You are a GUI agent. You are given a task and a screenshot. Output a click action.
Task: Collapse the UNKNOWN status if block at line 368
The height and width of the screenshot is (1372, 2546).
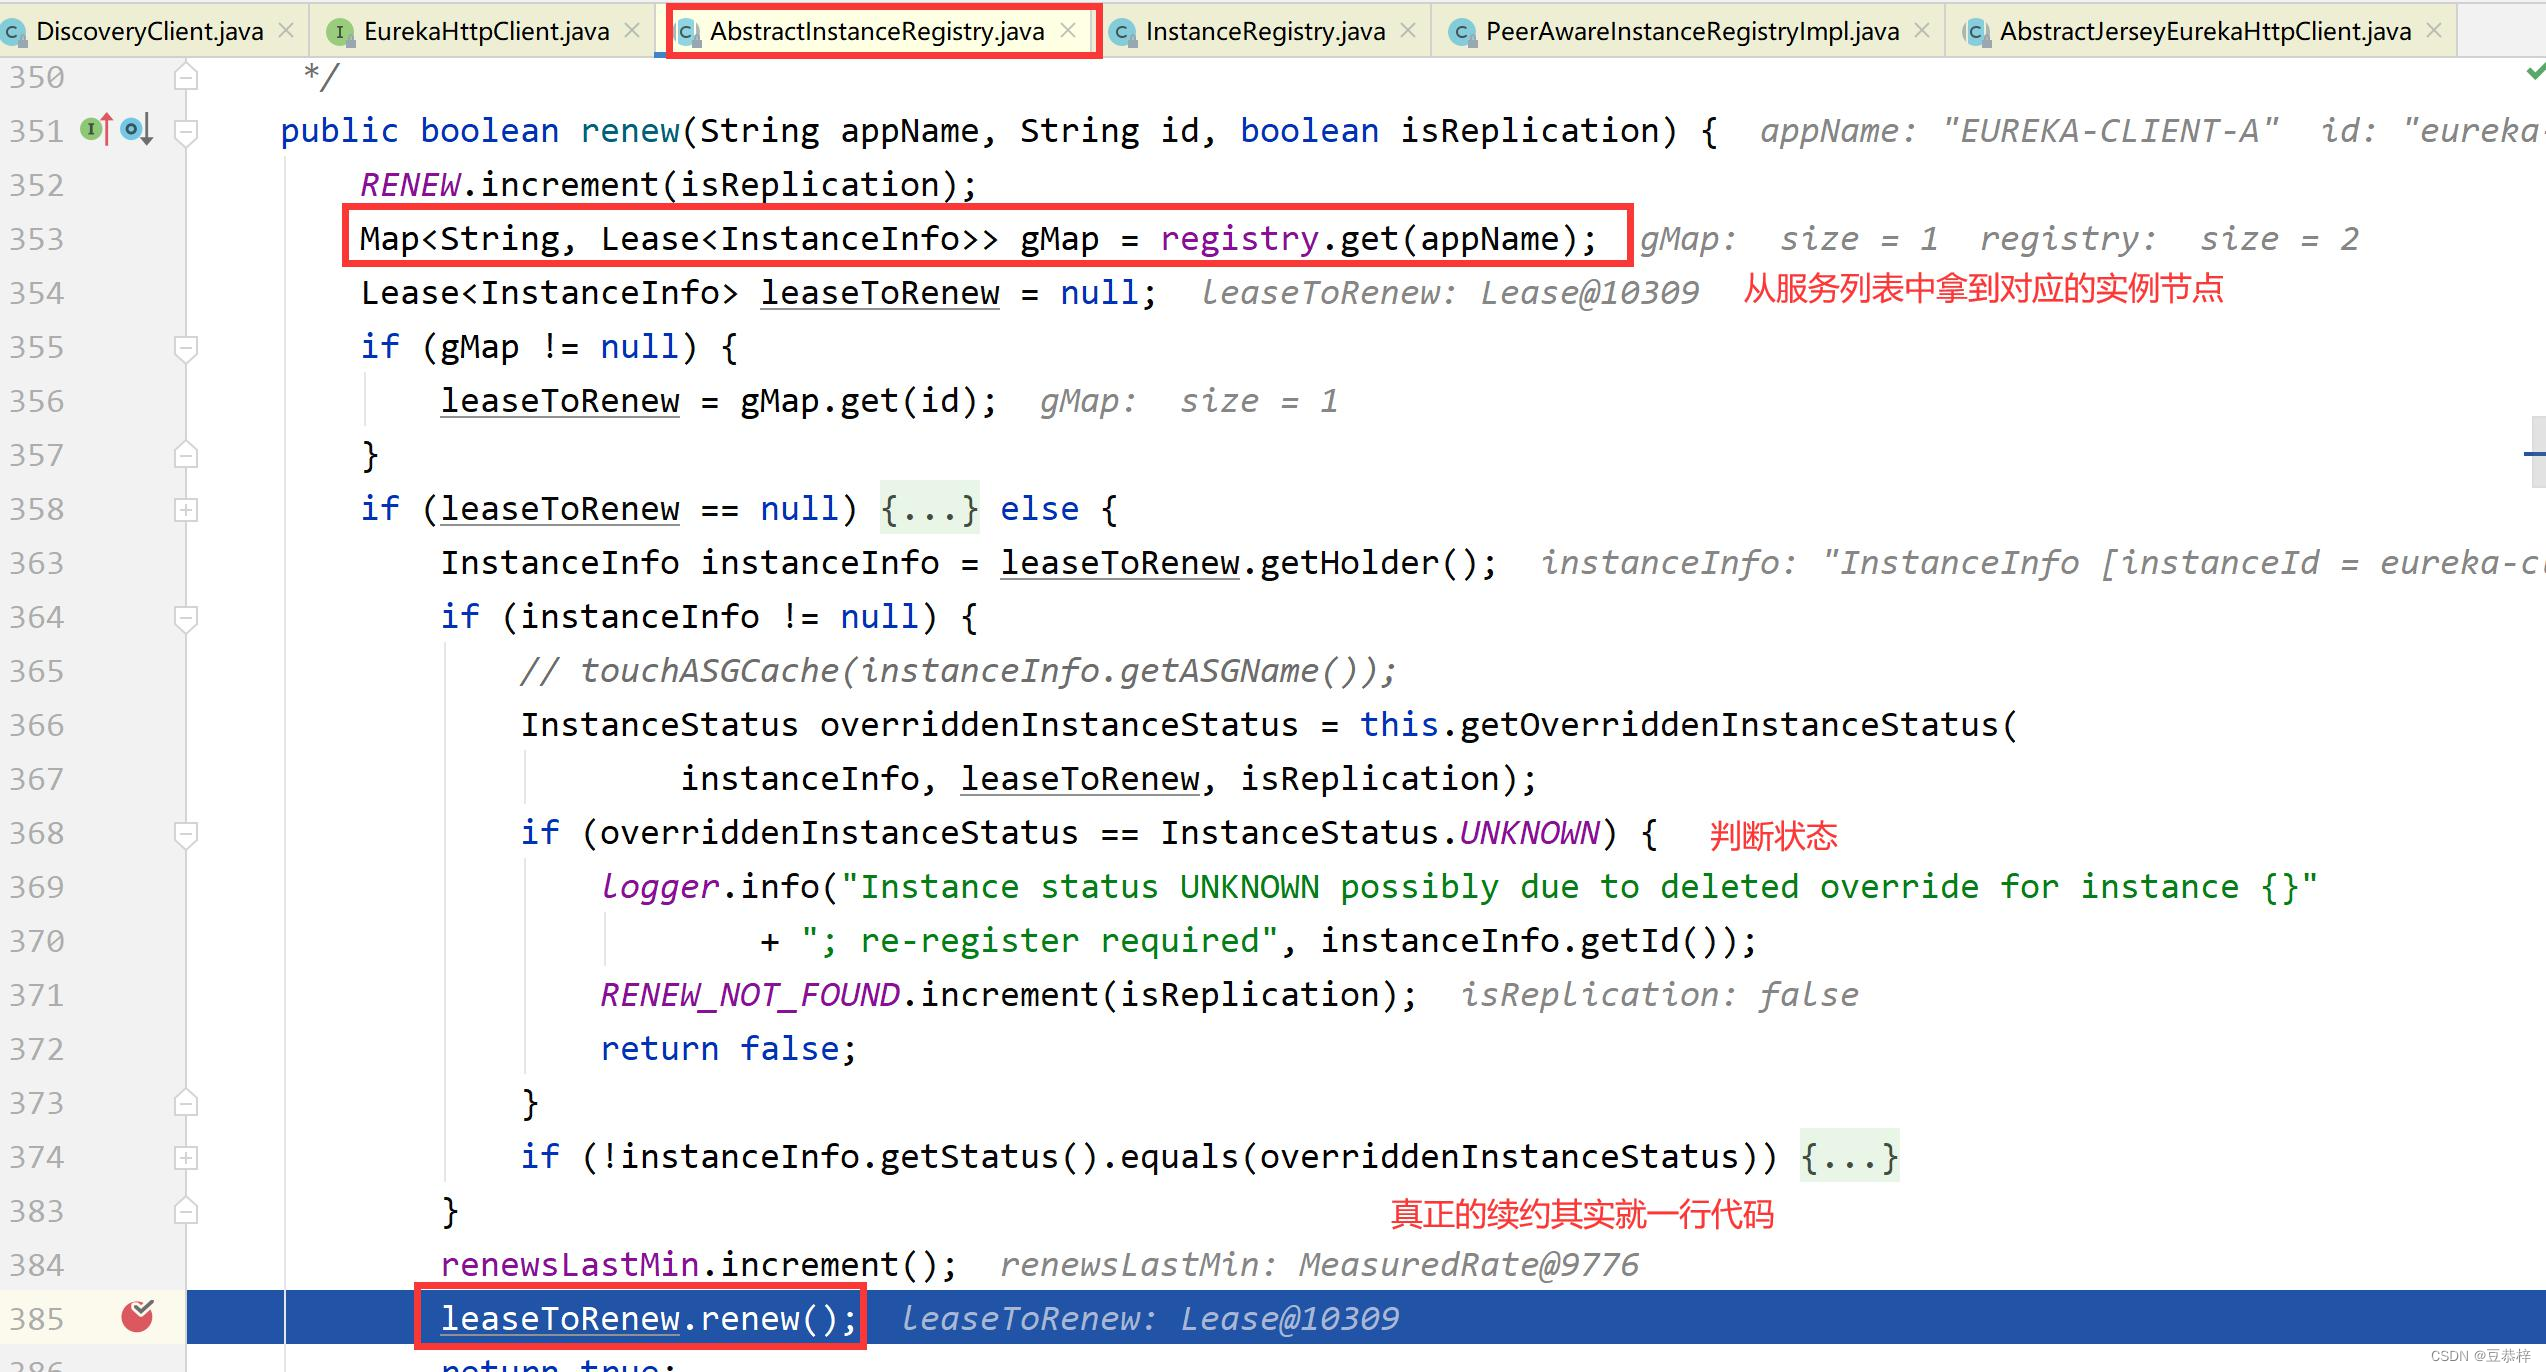tap(185, 833)
